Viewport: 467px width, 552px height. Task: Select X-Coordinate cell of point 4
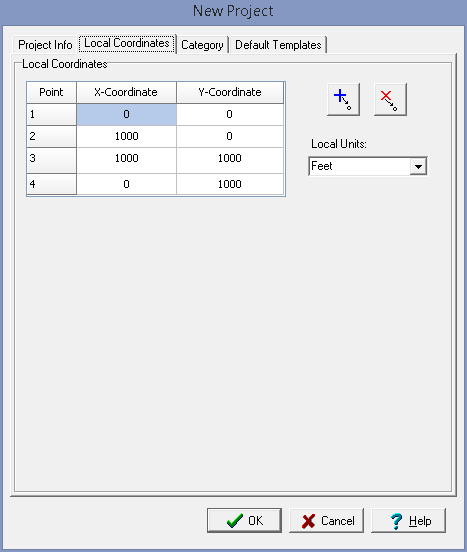click(126, 184)
